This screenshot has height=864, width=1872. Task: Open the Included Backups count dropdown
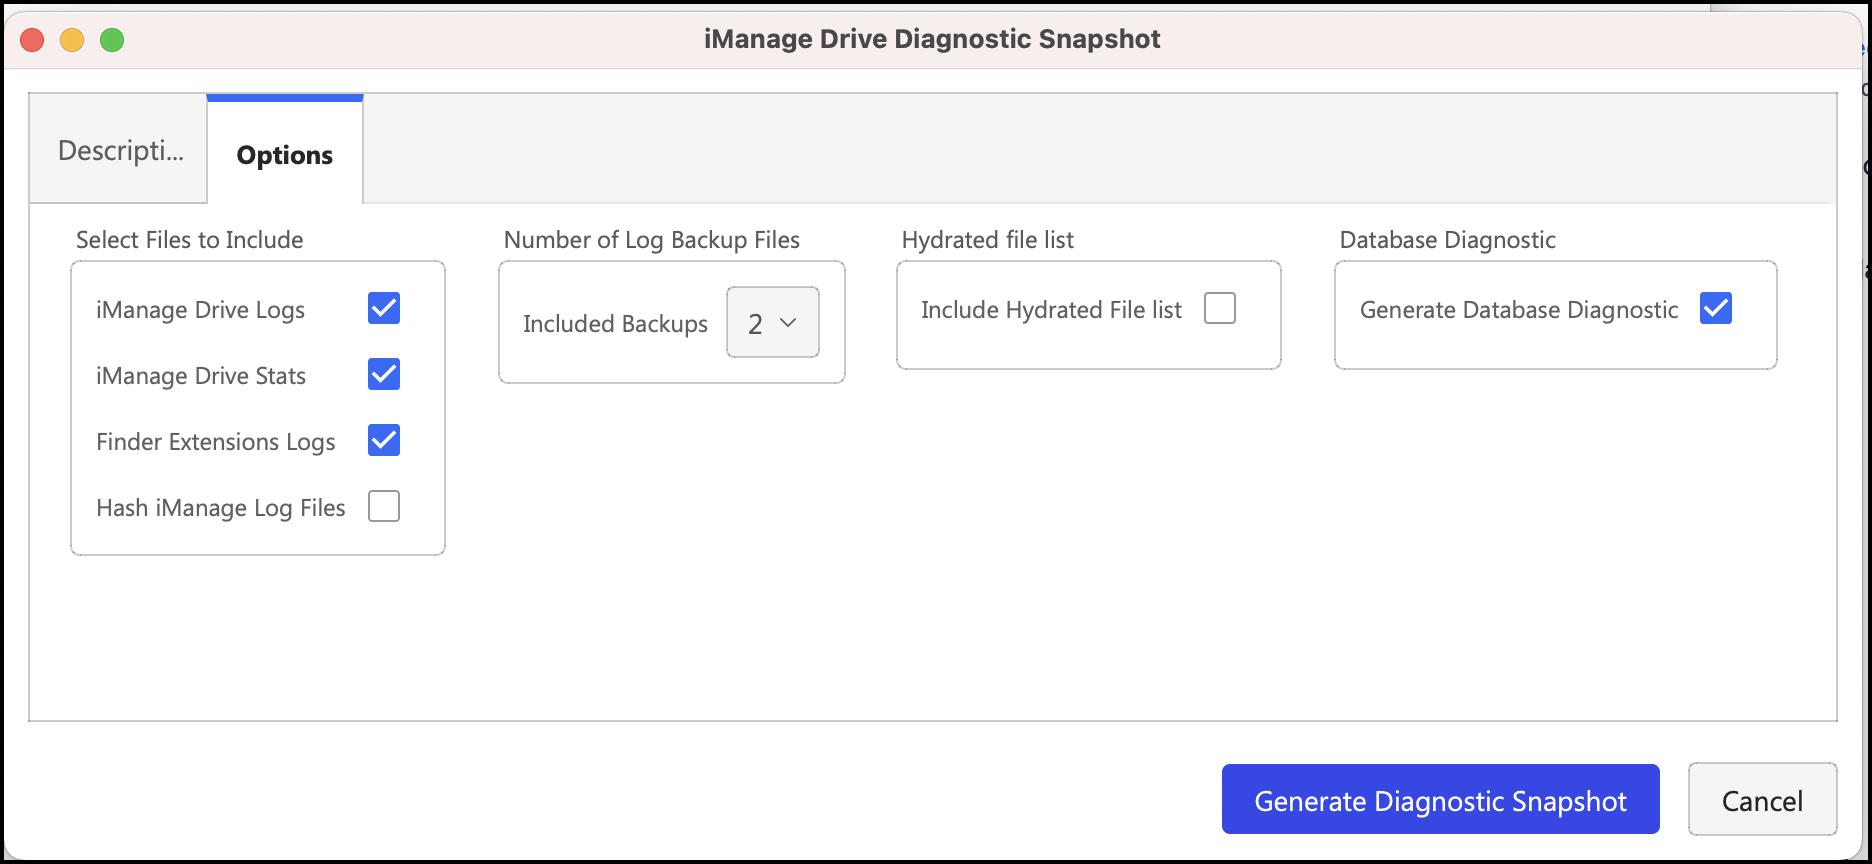pyautogui.click(x=772, y=323)
